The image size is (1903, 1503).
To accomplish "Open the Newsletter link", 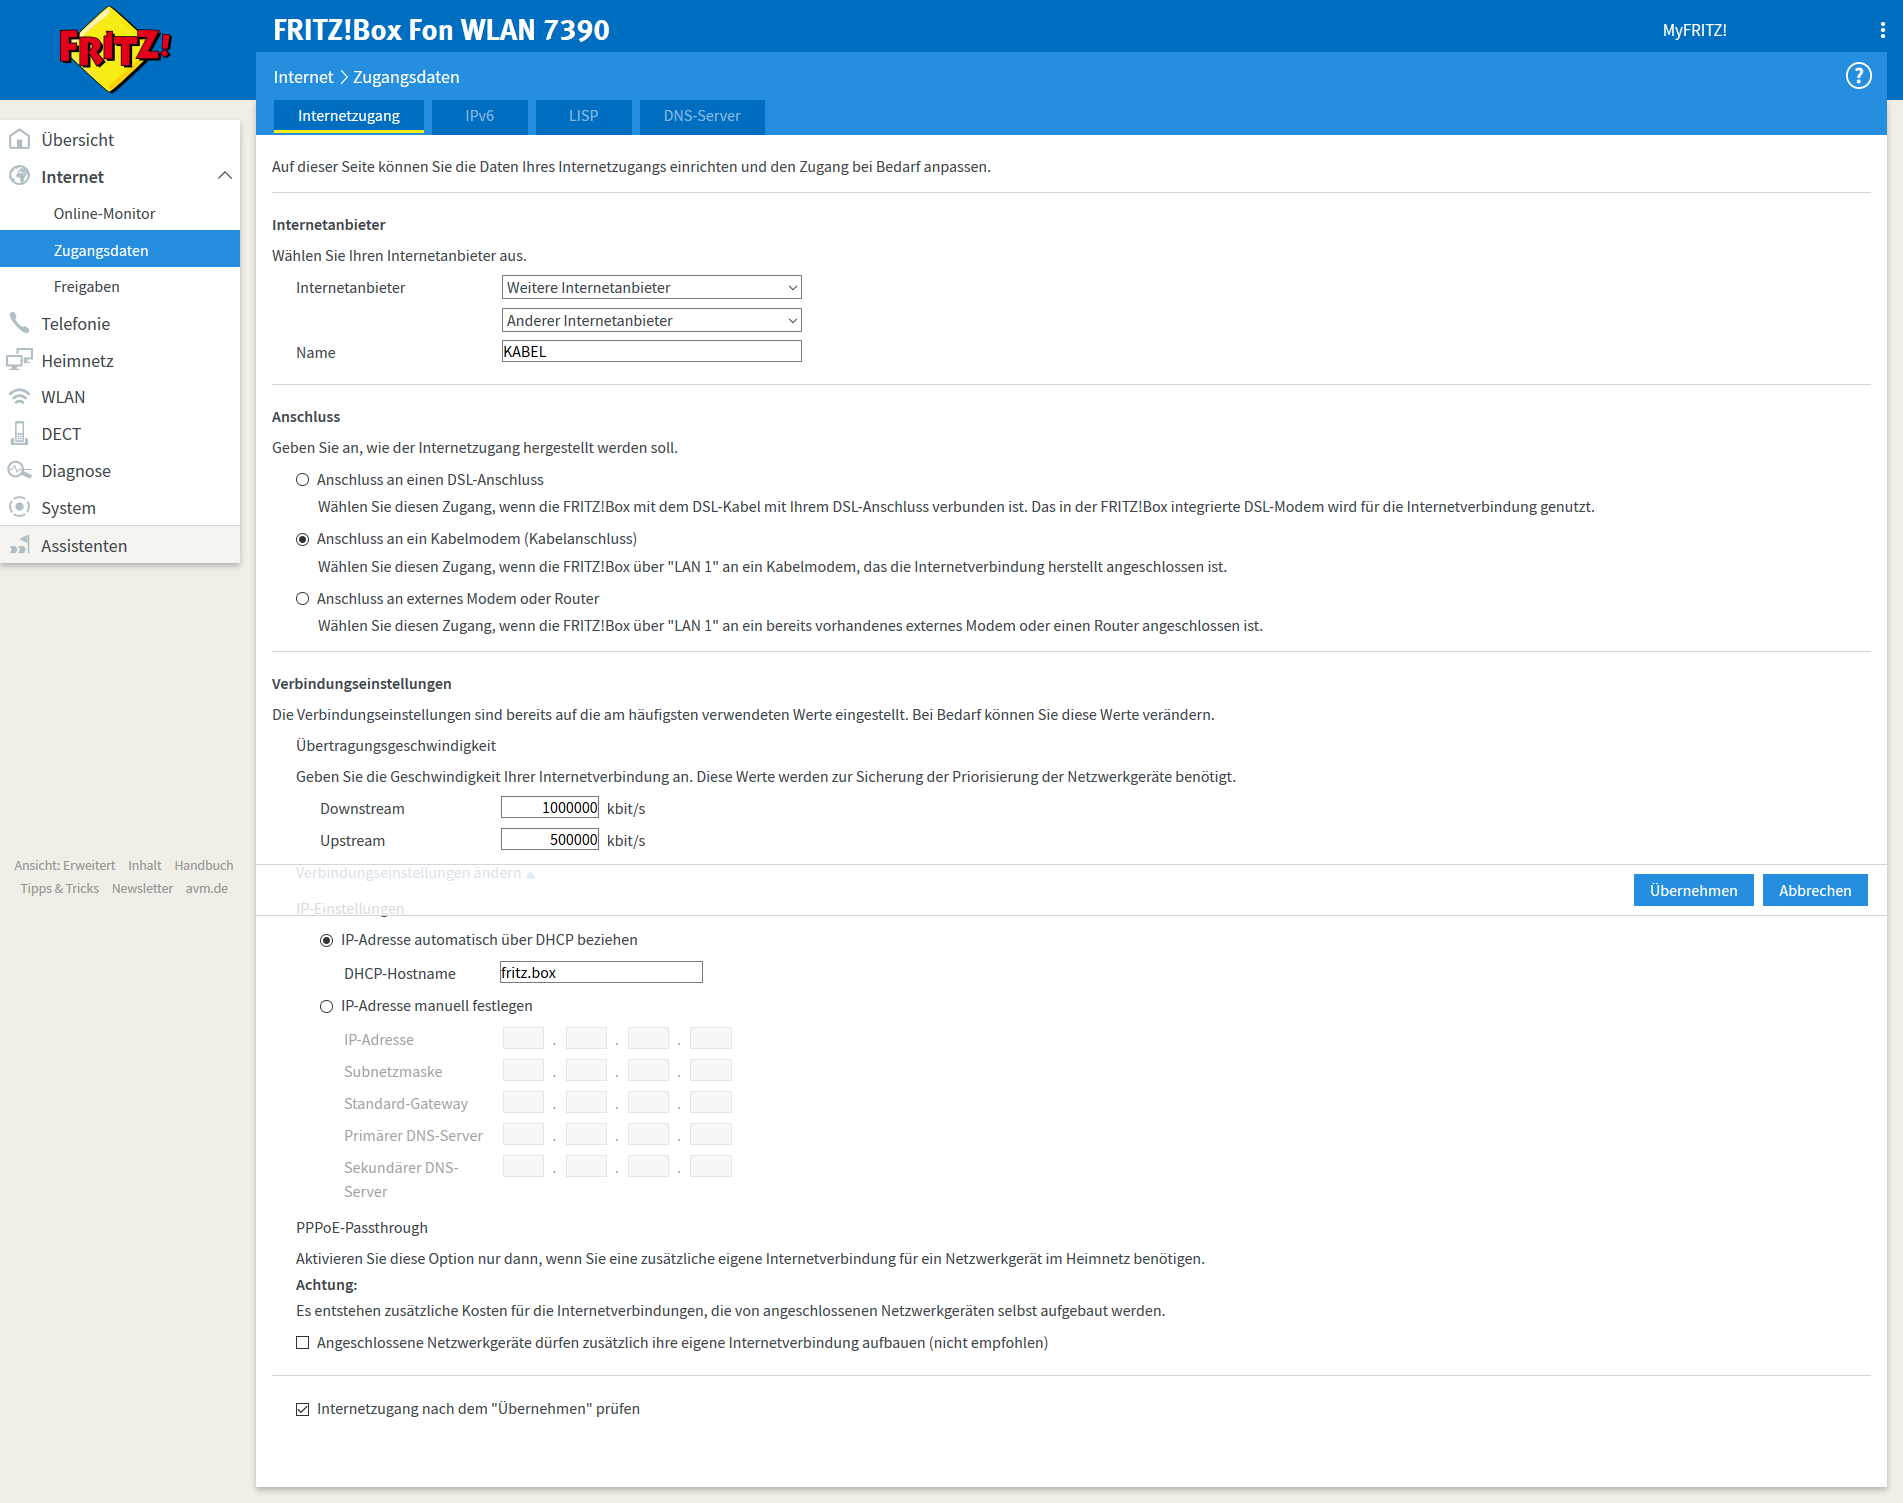I will [142, 889].
